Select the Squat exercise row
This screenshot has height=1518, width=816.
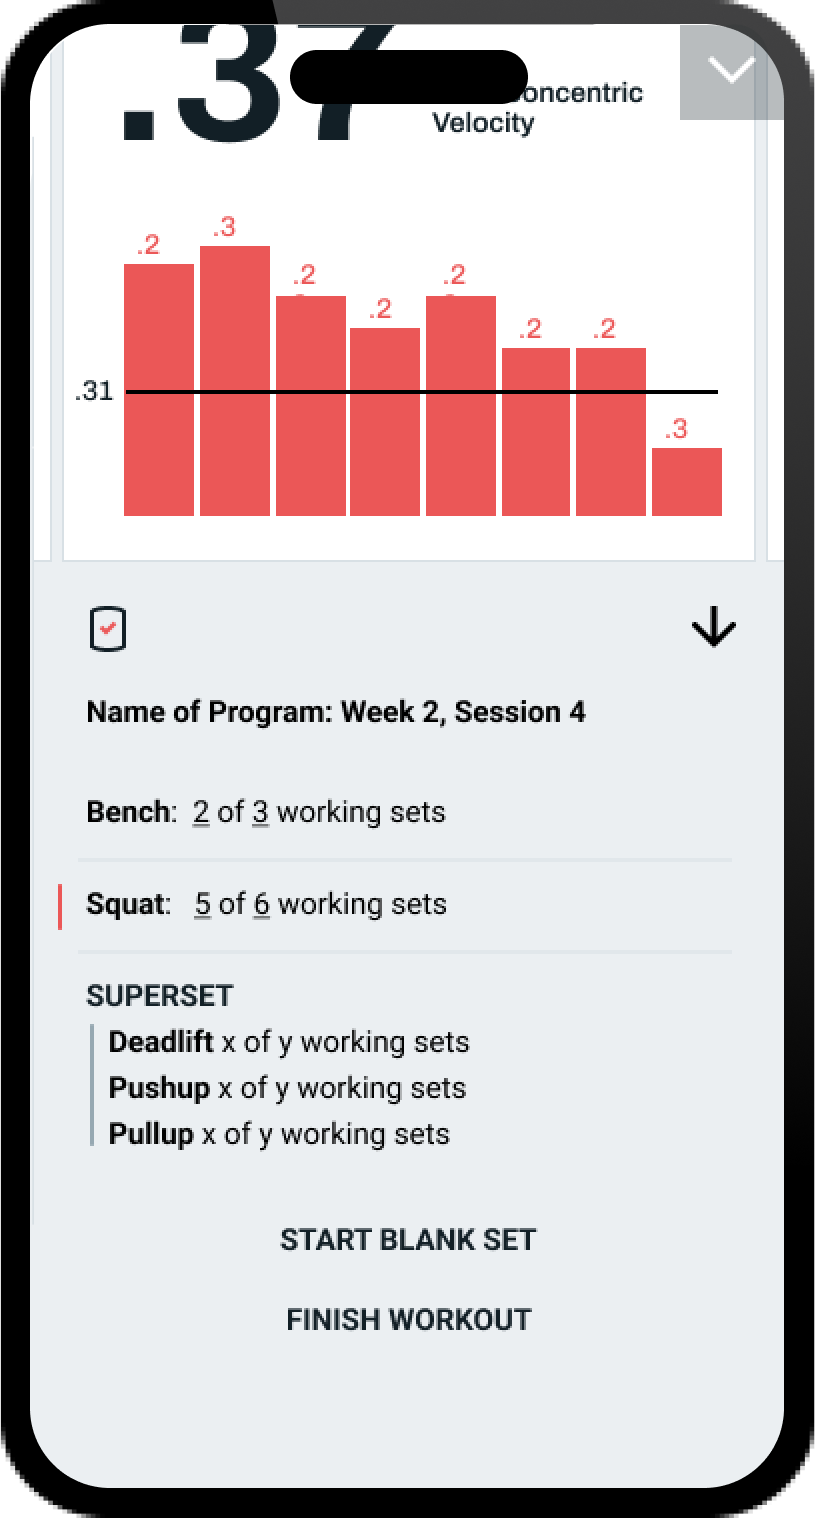click(267, 904)
